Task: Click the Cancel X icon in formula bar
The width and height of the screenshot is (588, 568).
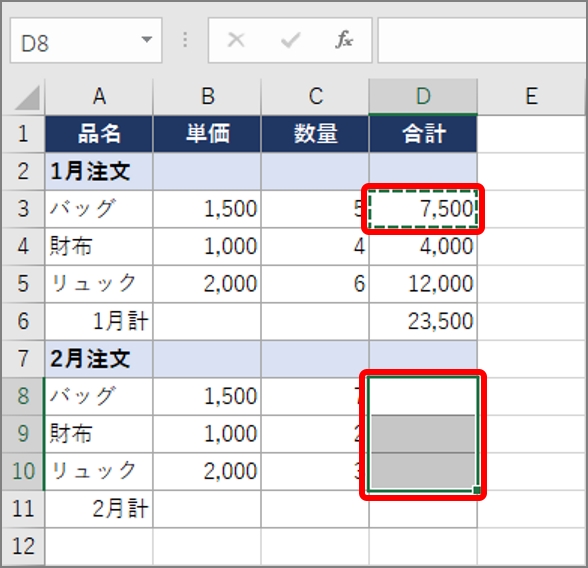Action: [x=236, y=40]
